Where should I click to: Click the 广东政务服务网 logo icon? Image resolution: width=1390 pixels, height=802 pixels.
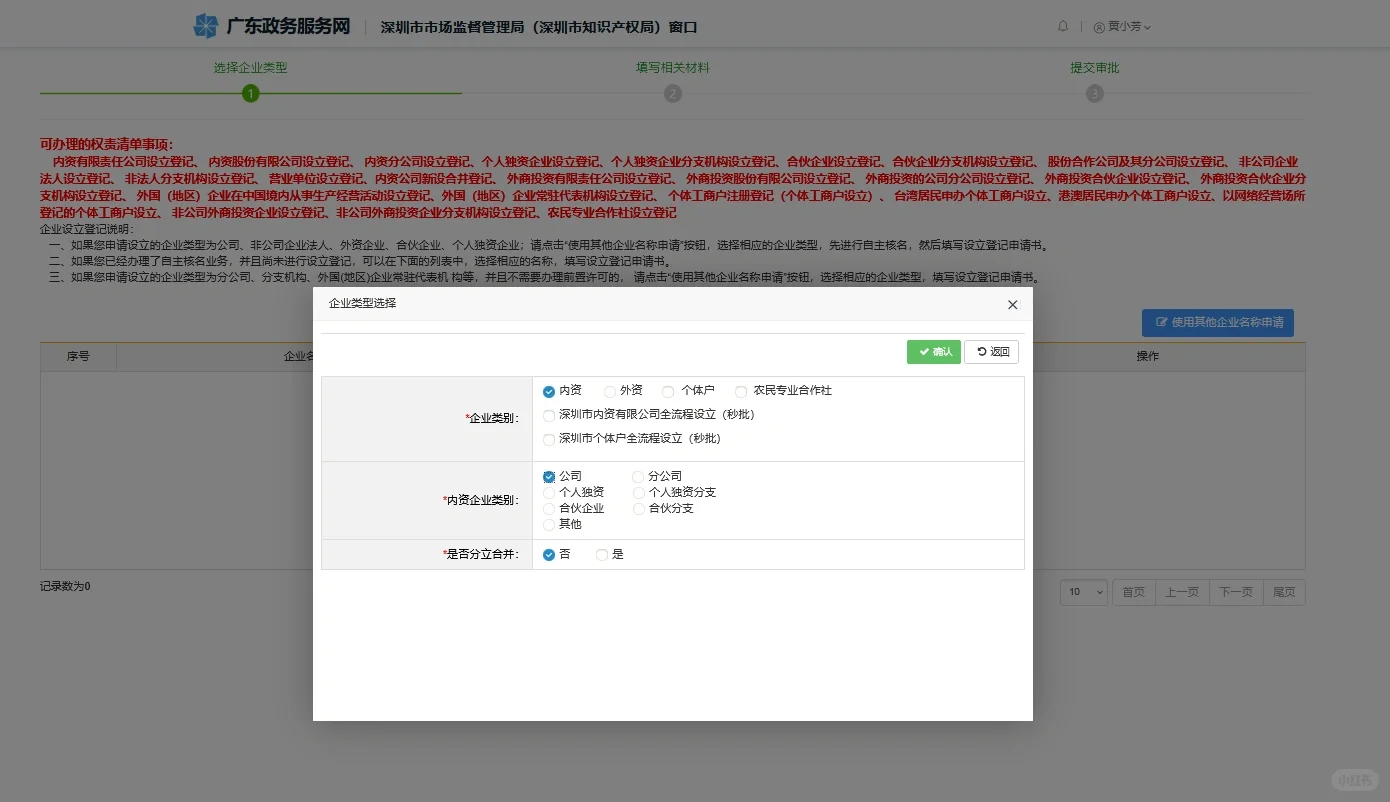pos(206,26)
